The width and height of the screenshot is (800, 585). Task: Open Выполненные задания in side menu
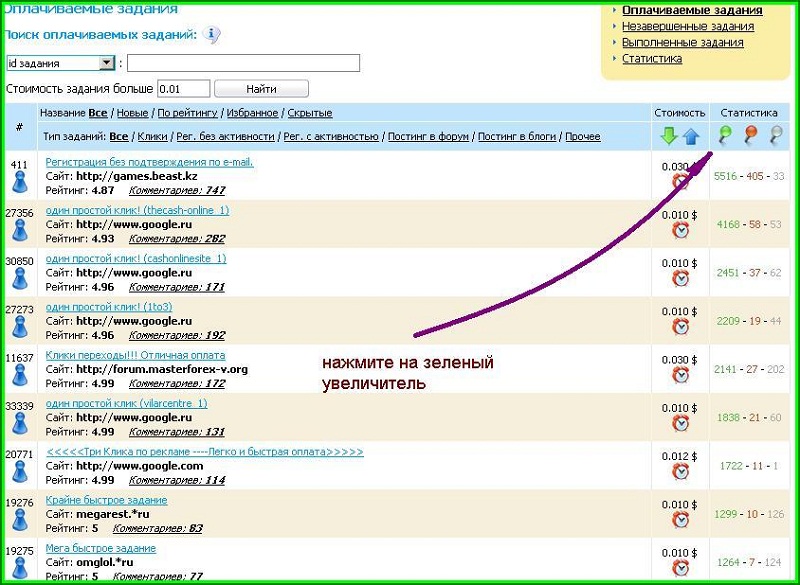(682, 42)
